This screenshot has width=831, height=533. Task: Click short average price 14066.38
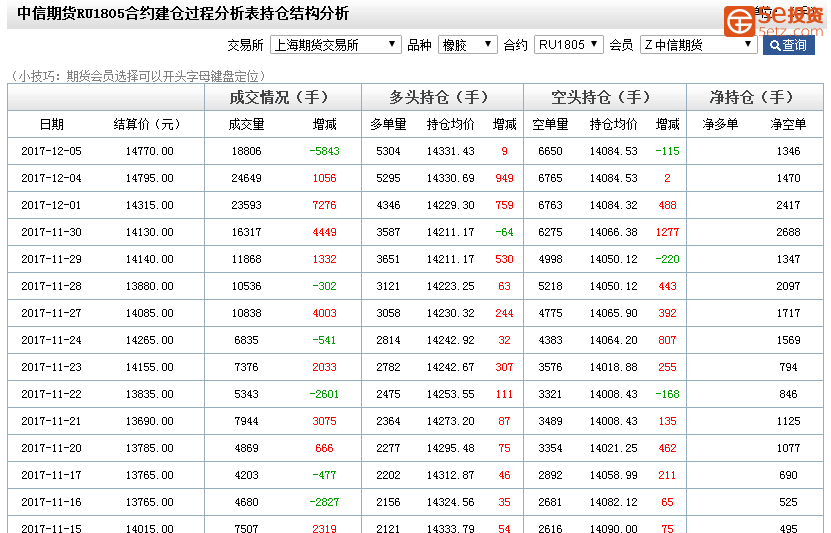613,233
